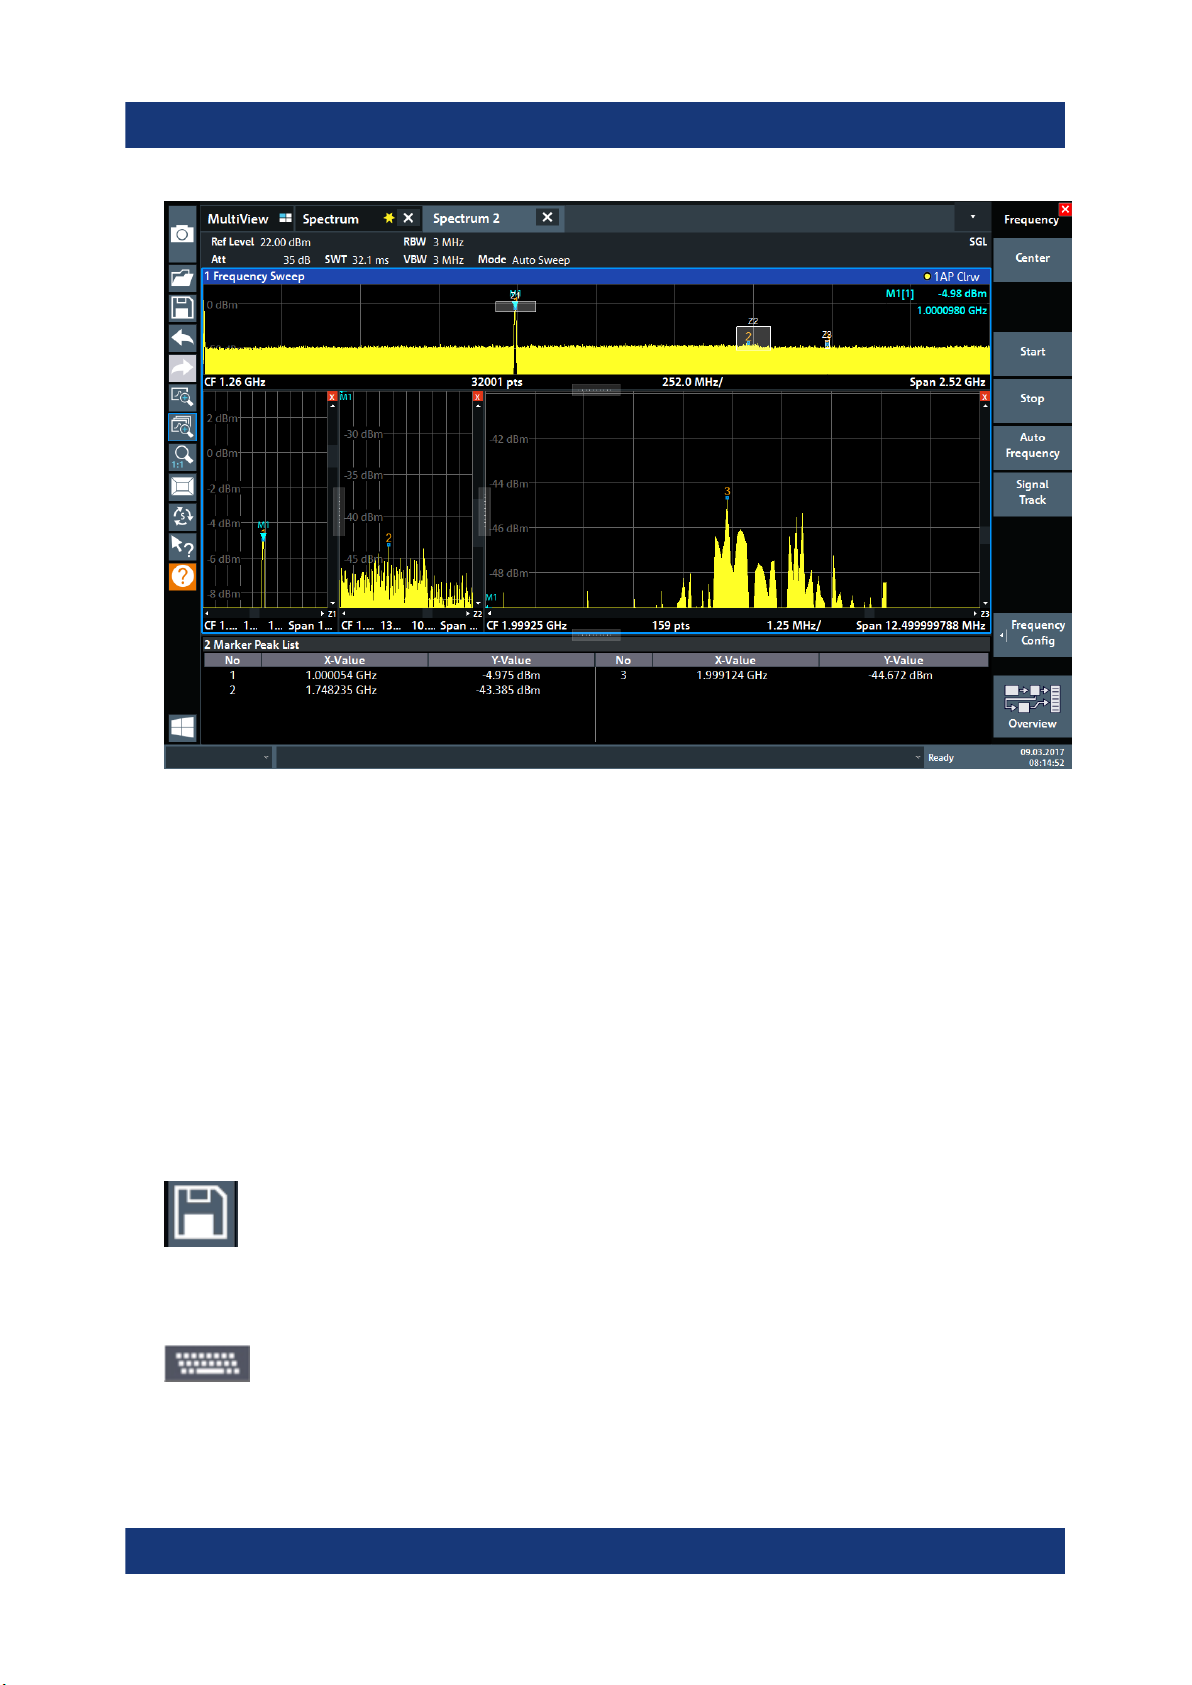Click the Ready status indicator

[x=941, y=758]
